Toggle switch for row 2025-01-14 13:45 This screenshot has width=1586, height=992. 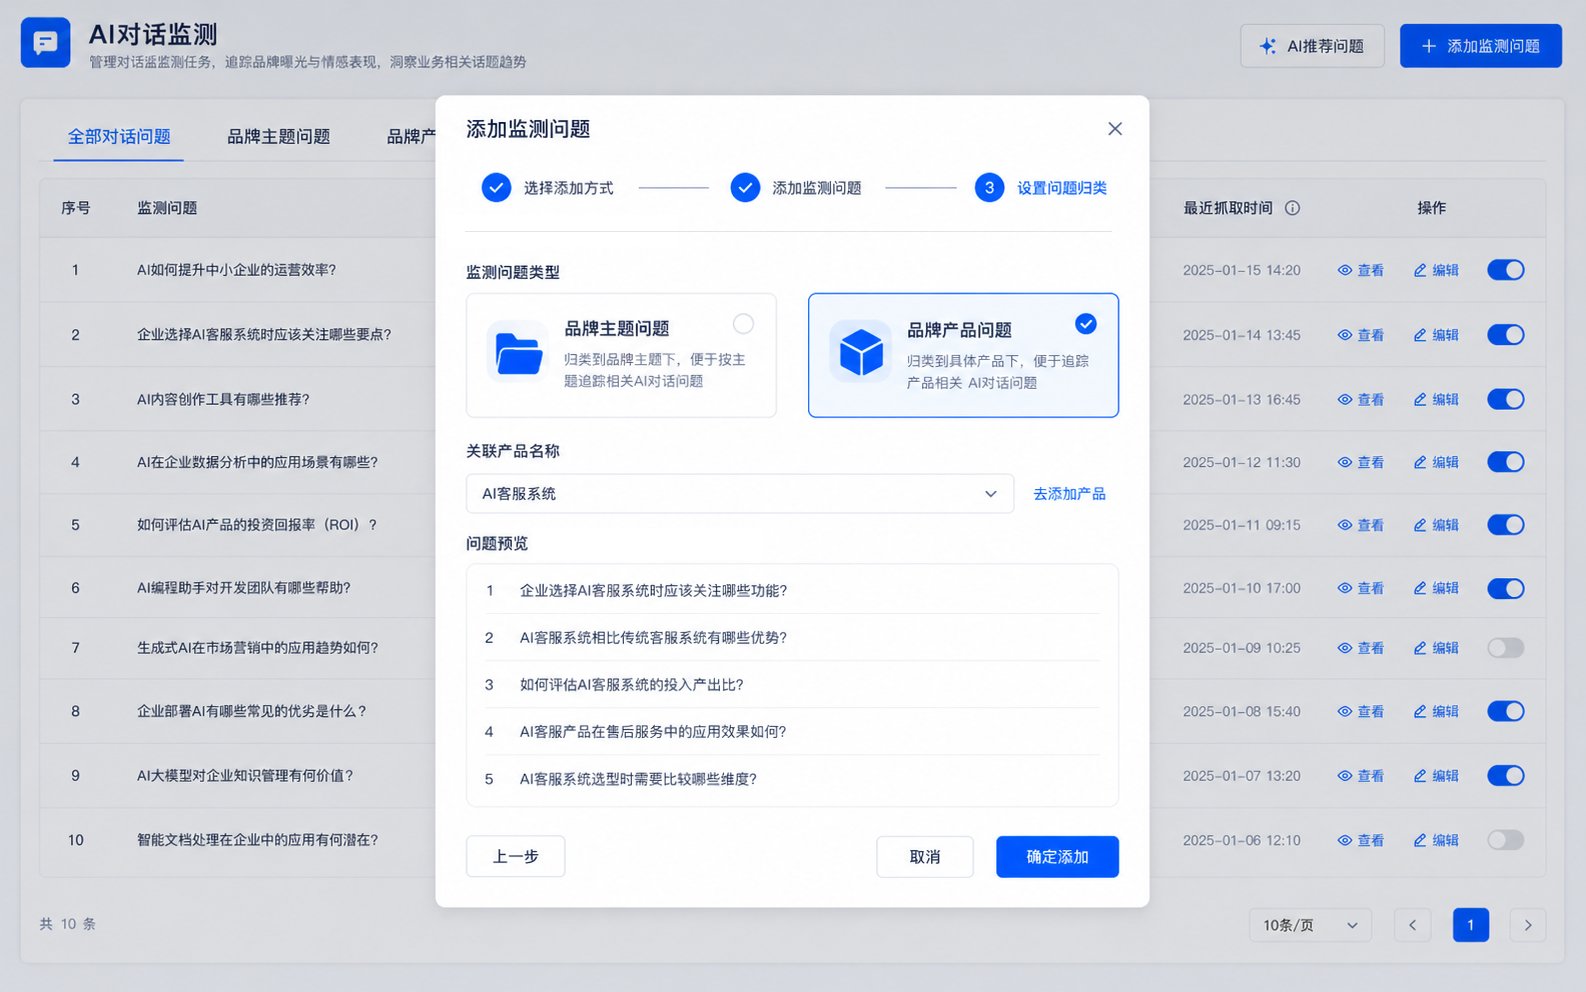pyautogui.click(x=1505, y=335)
